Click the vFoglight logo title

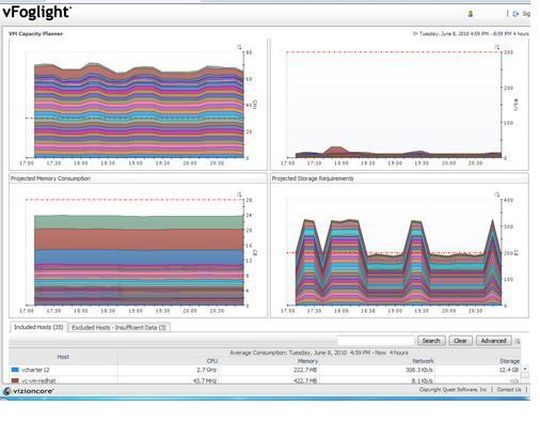click(37, 12)
